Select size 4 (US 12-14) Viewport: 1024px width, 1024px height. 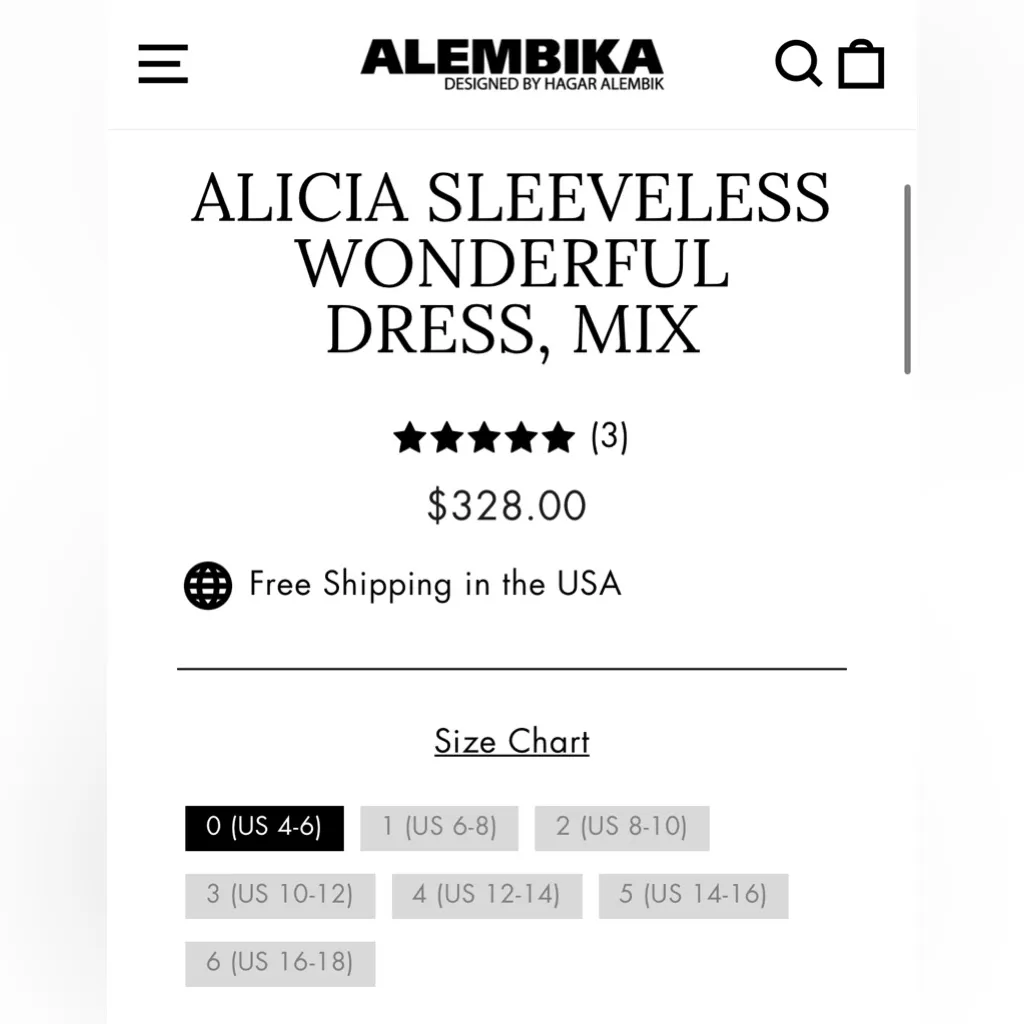(486, 895)
